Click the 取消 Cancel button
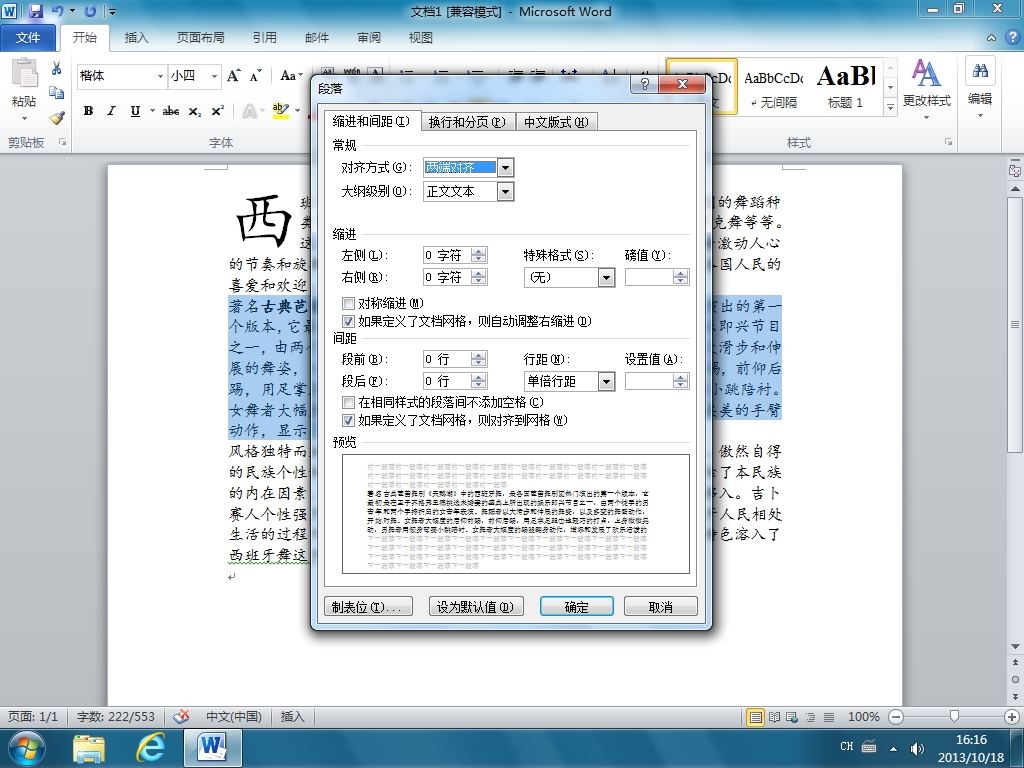 (x=661, y=607)
